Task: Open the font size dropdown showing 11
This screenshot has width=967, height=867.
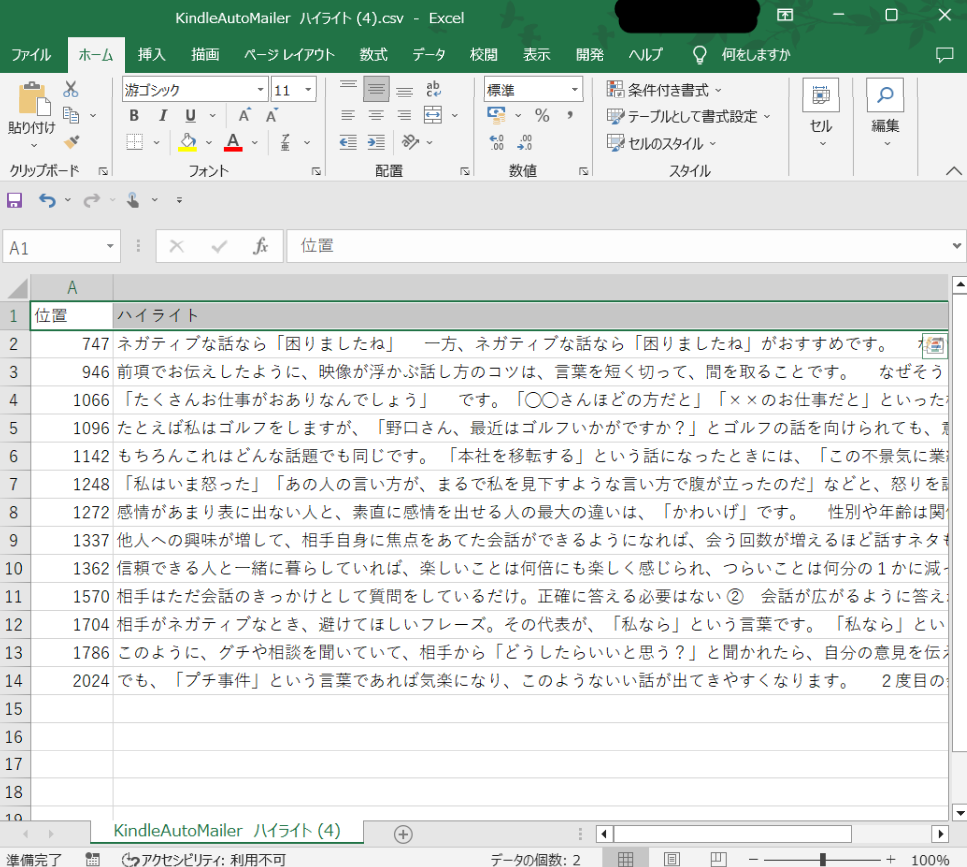Action: pyautogui.click(x=308, y=90)
